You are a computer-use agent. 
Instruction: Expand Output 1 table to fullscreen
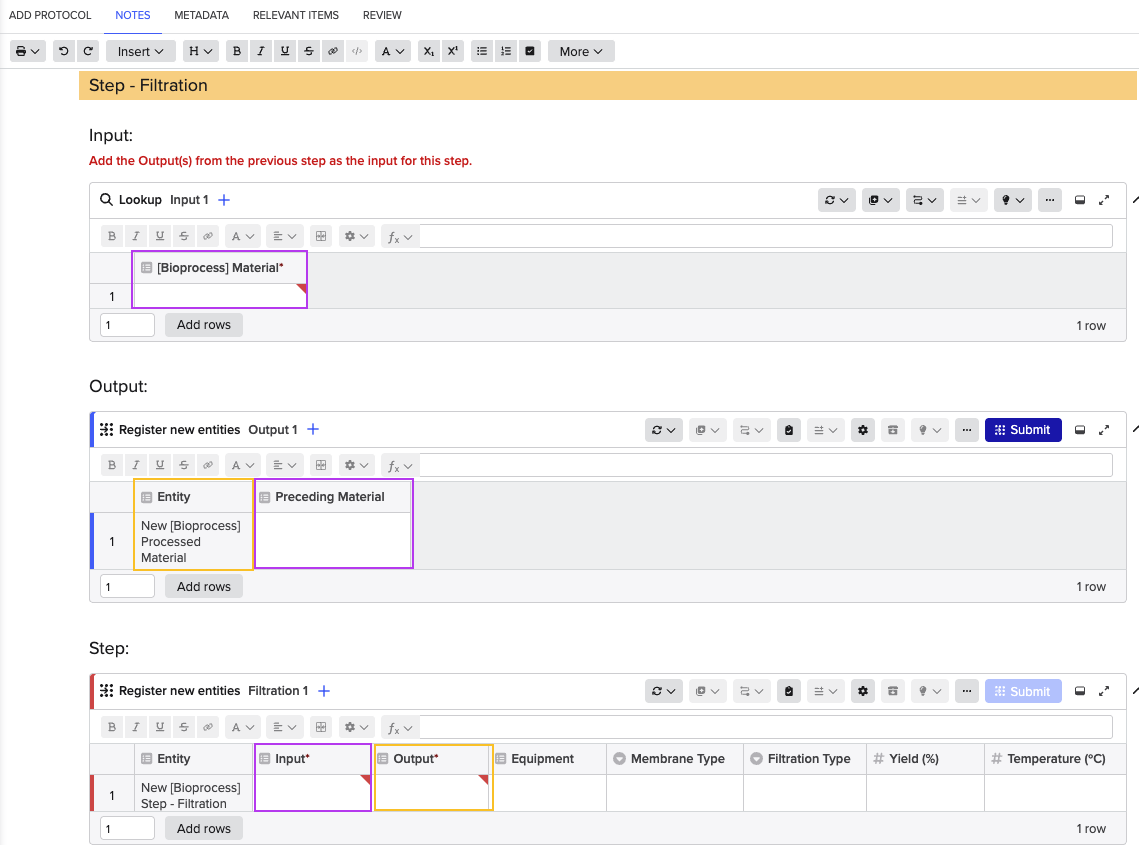(x=1103, y=429)
